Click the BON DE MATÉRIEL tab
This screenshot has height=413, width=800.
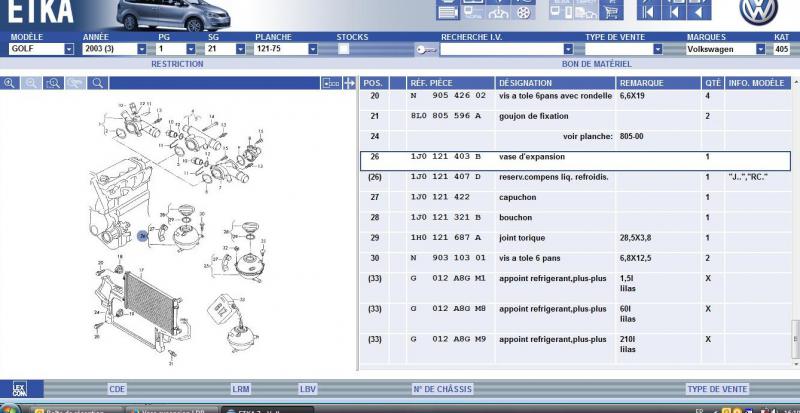coord(596,64)
